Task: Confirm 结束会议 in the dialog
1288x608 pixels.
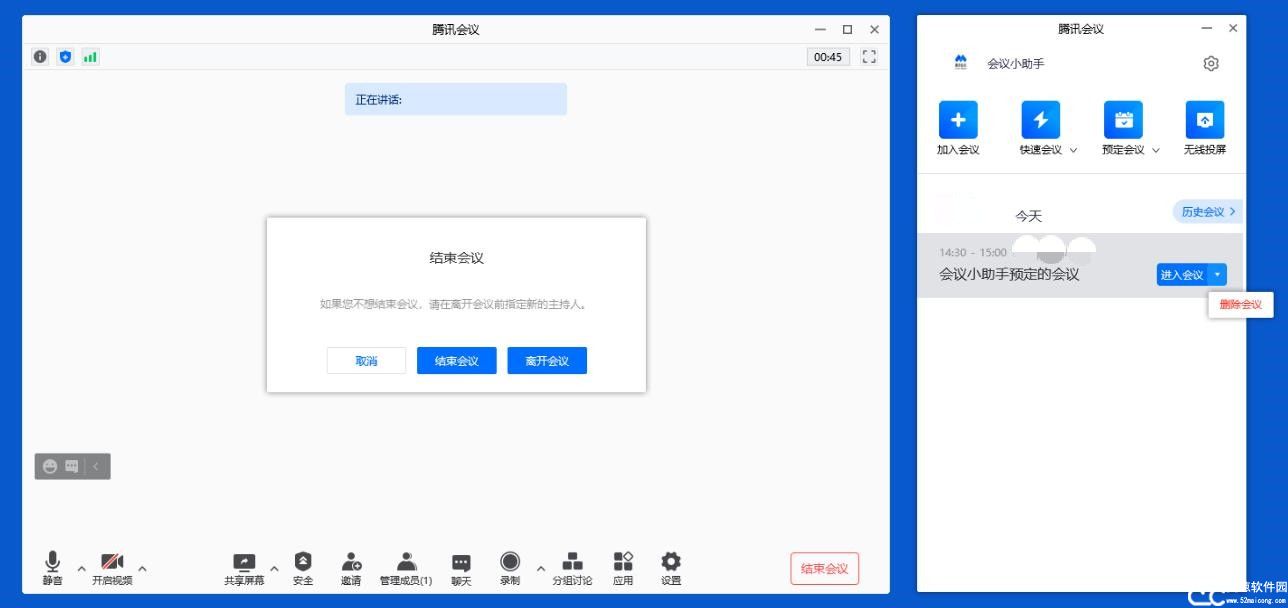Action: click(x=456, y=361)
